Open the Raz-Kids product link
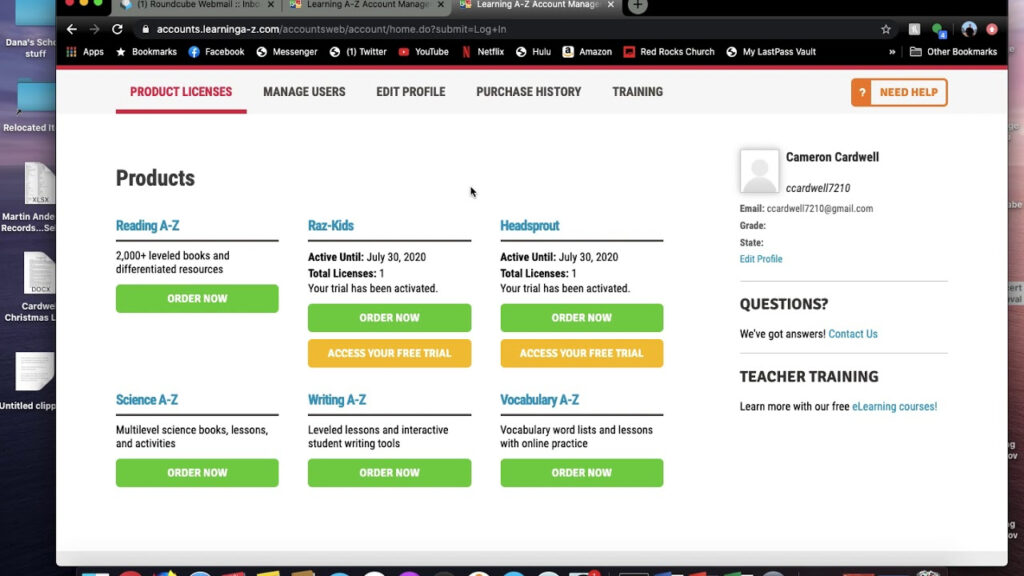The height and width of the screenshot is (576, 1024). (x=330, y=225)
